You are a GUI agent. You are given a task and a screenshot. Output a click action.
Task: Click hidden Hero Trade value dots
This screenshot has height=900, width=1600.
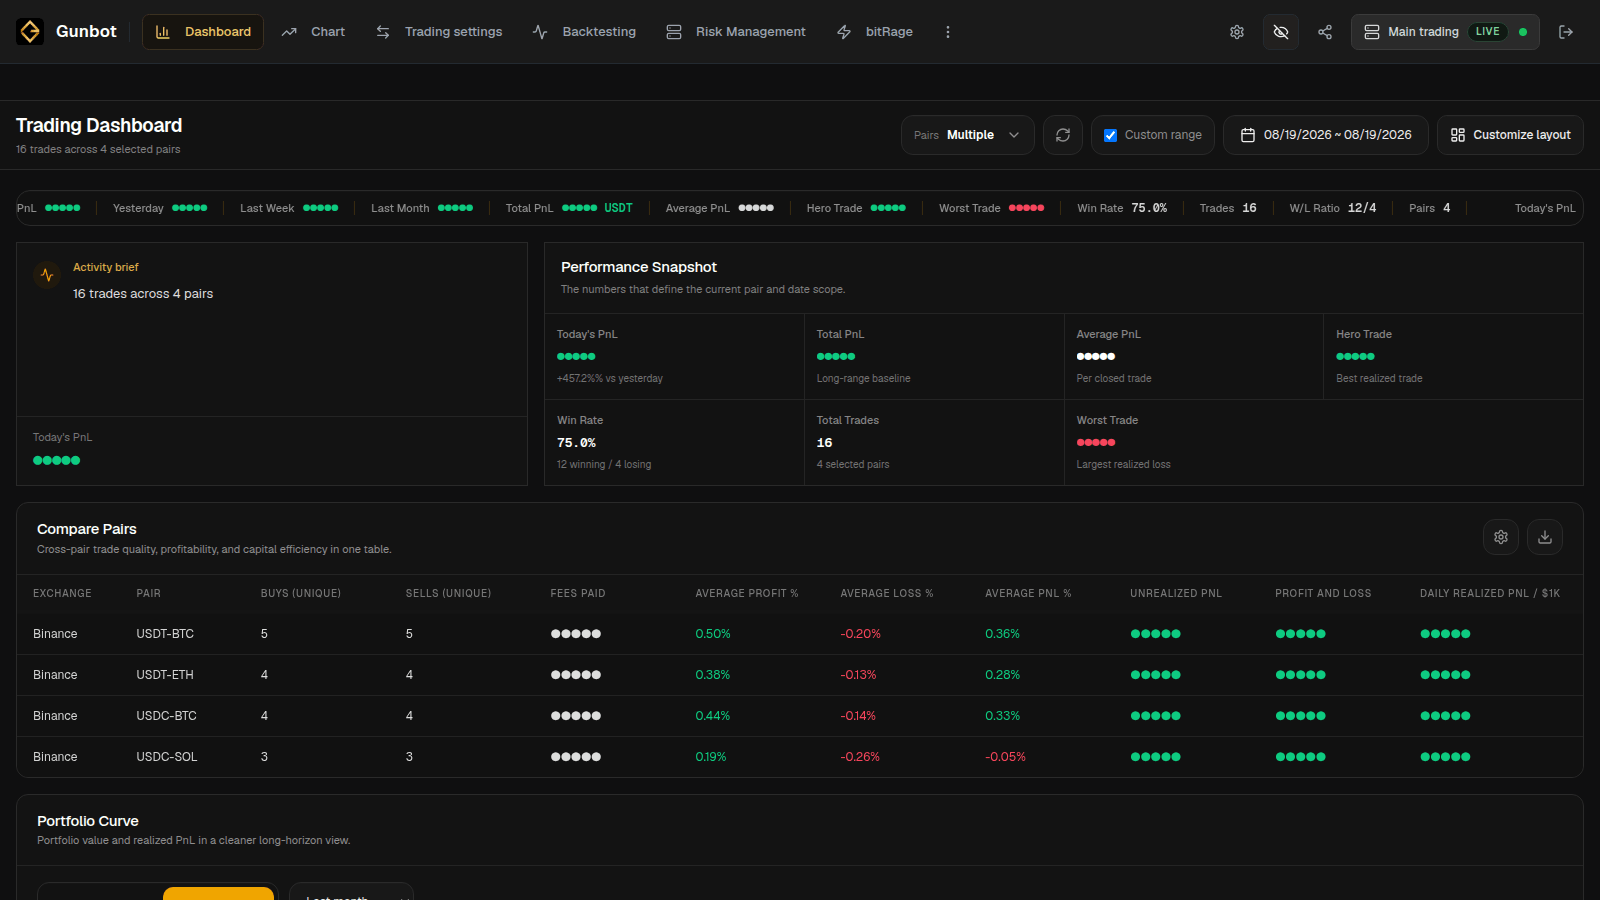(1355, 356)
